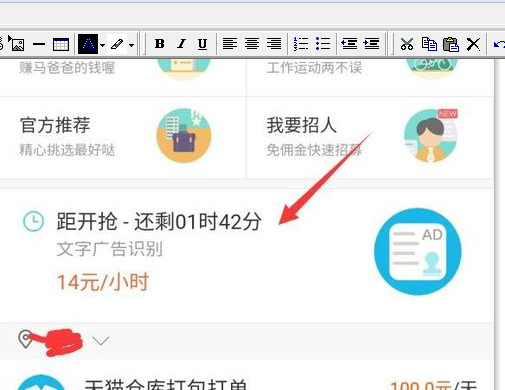Click the Undo arrow icon
The width and height of the screenshot is (505, 390).
coord(499,44)
